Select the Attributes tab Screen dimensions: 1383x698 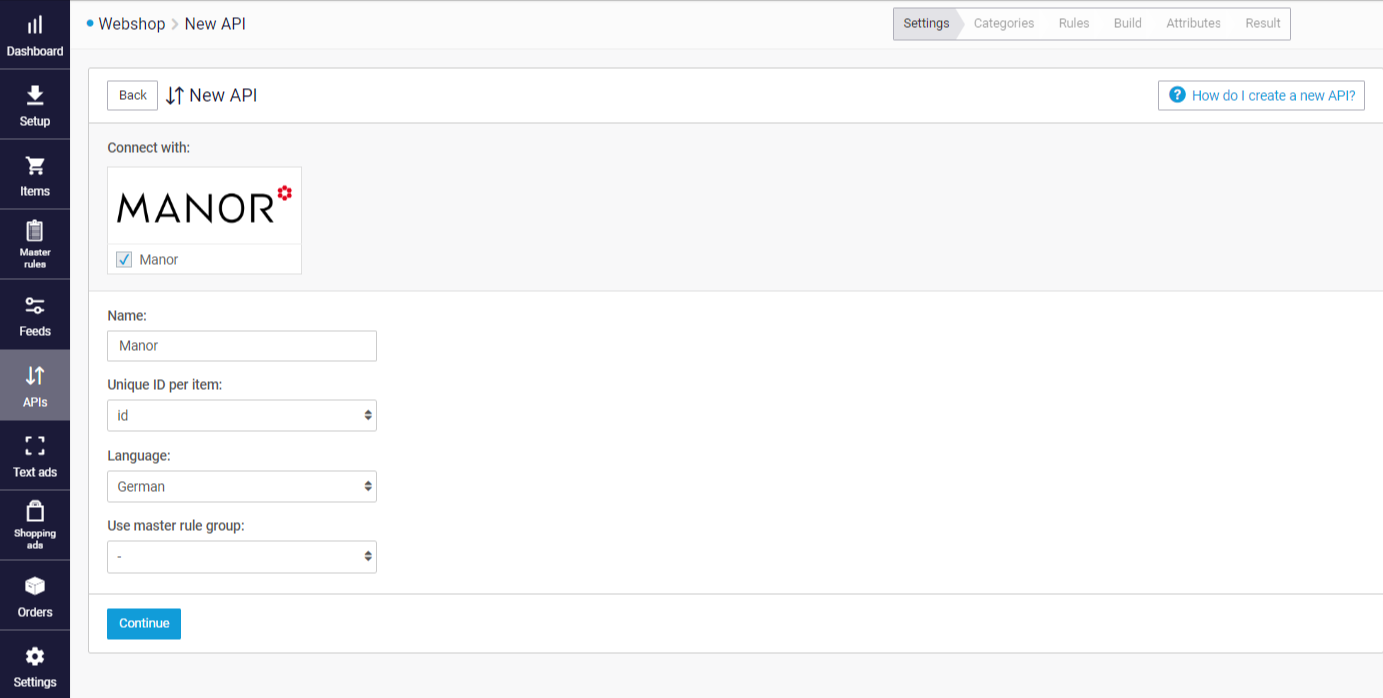tap(1192, 23)
